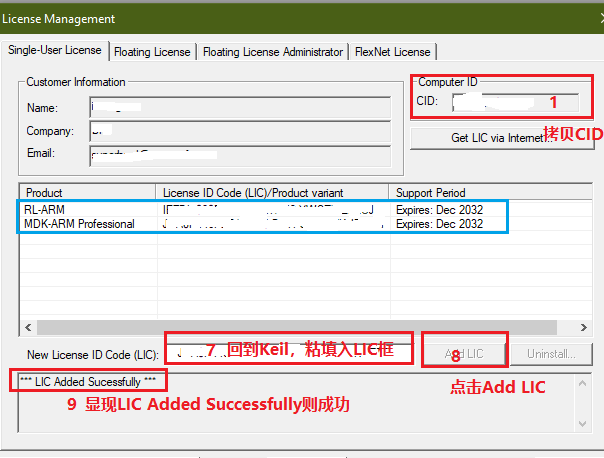Click the Company input field

pos(240,131)
